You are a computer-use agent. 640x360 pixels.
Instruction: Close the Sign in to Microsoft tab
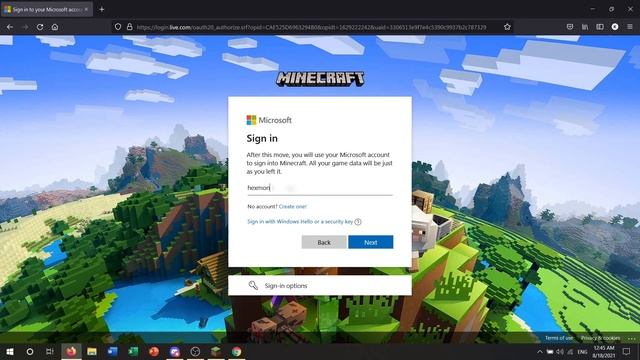(86, 9)
